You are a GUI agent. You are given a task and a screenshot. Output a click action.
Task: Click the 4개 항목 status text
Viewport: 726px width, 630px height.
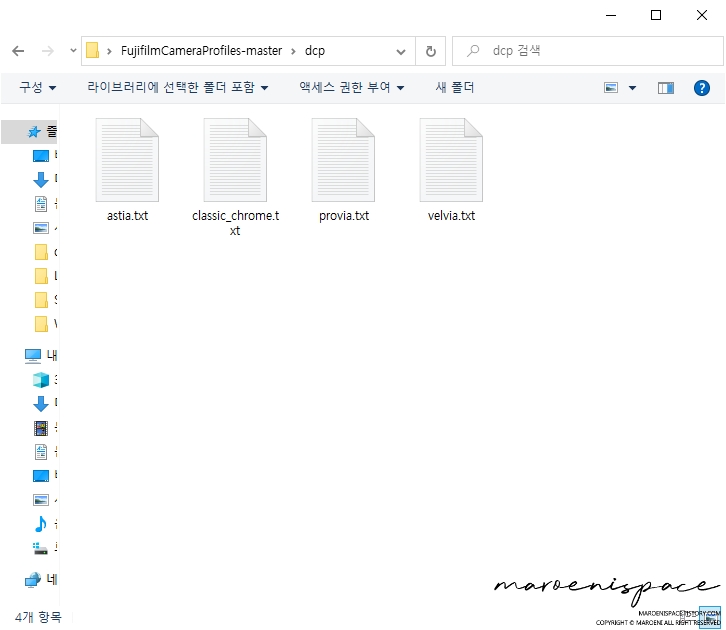pyautogui.click(x=38, y=617)
